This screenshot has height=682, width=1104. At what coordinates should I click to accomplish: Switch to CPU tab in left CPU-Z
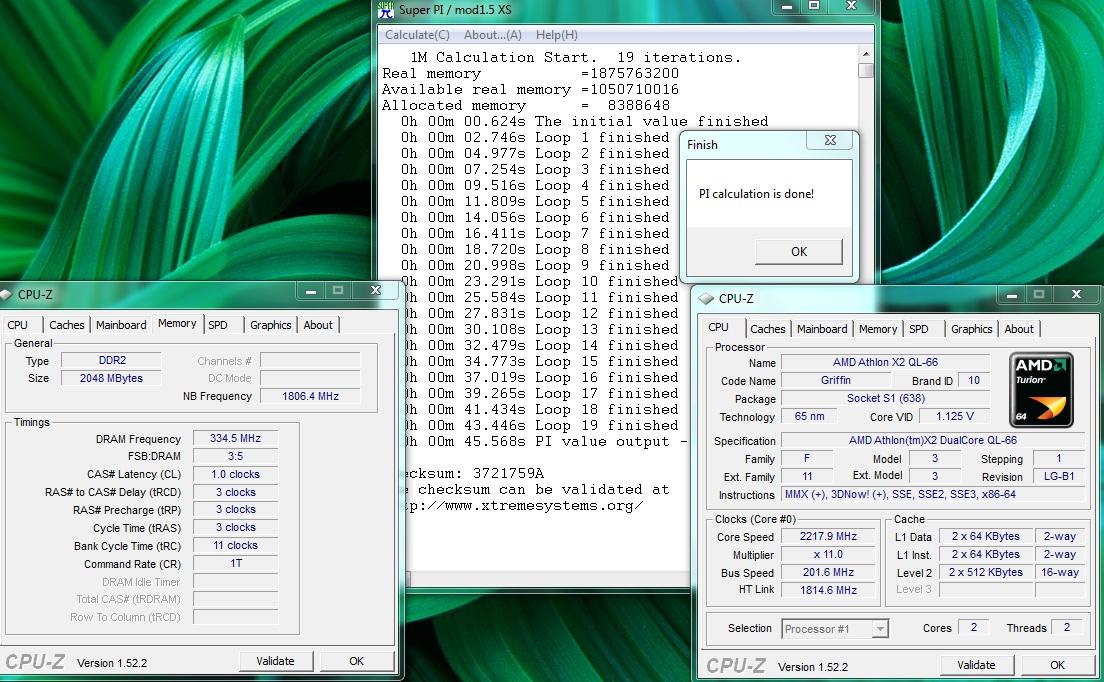point(18,324)
